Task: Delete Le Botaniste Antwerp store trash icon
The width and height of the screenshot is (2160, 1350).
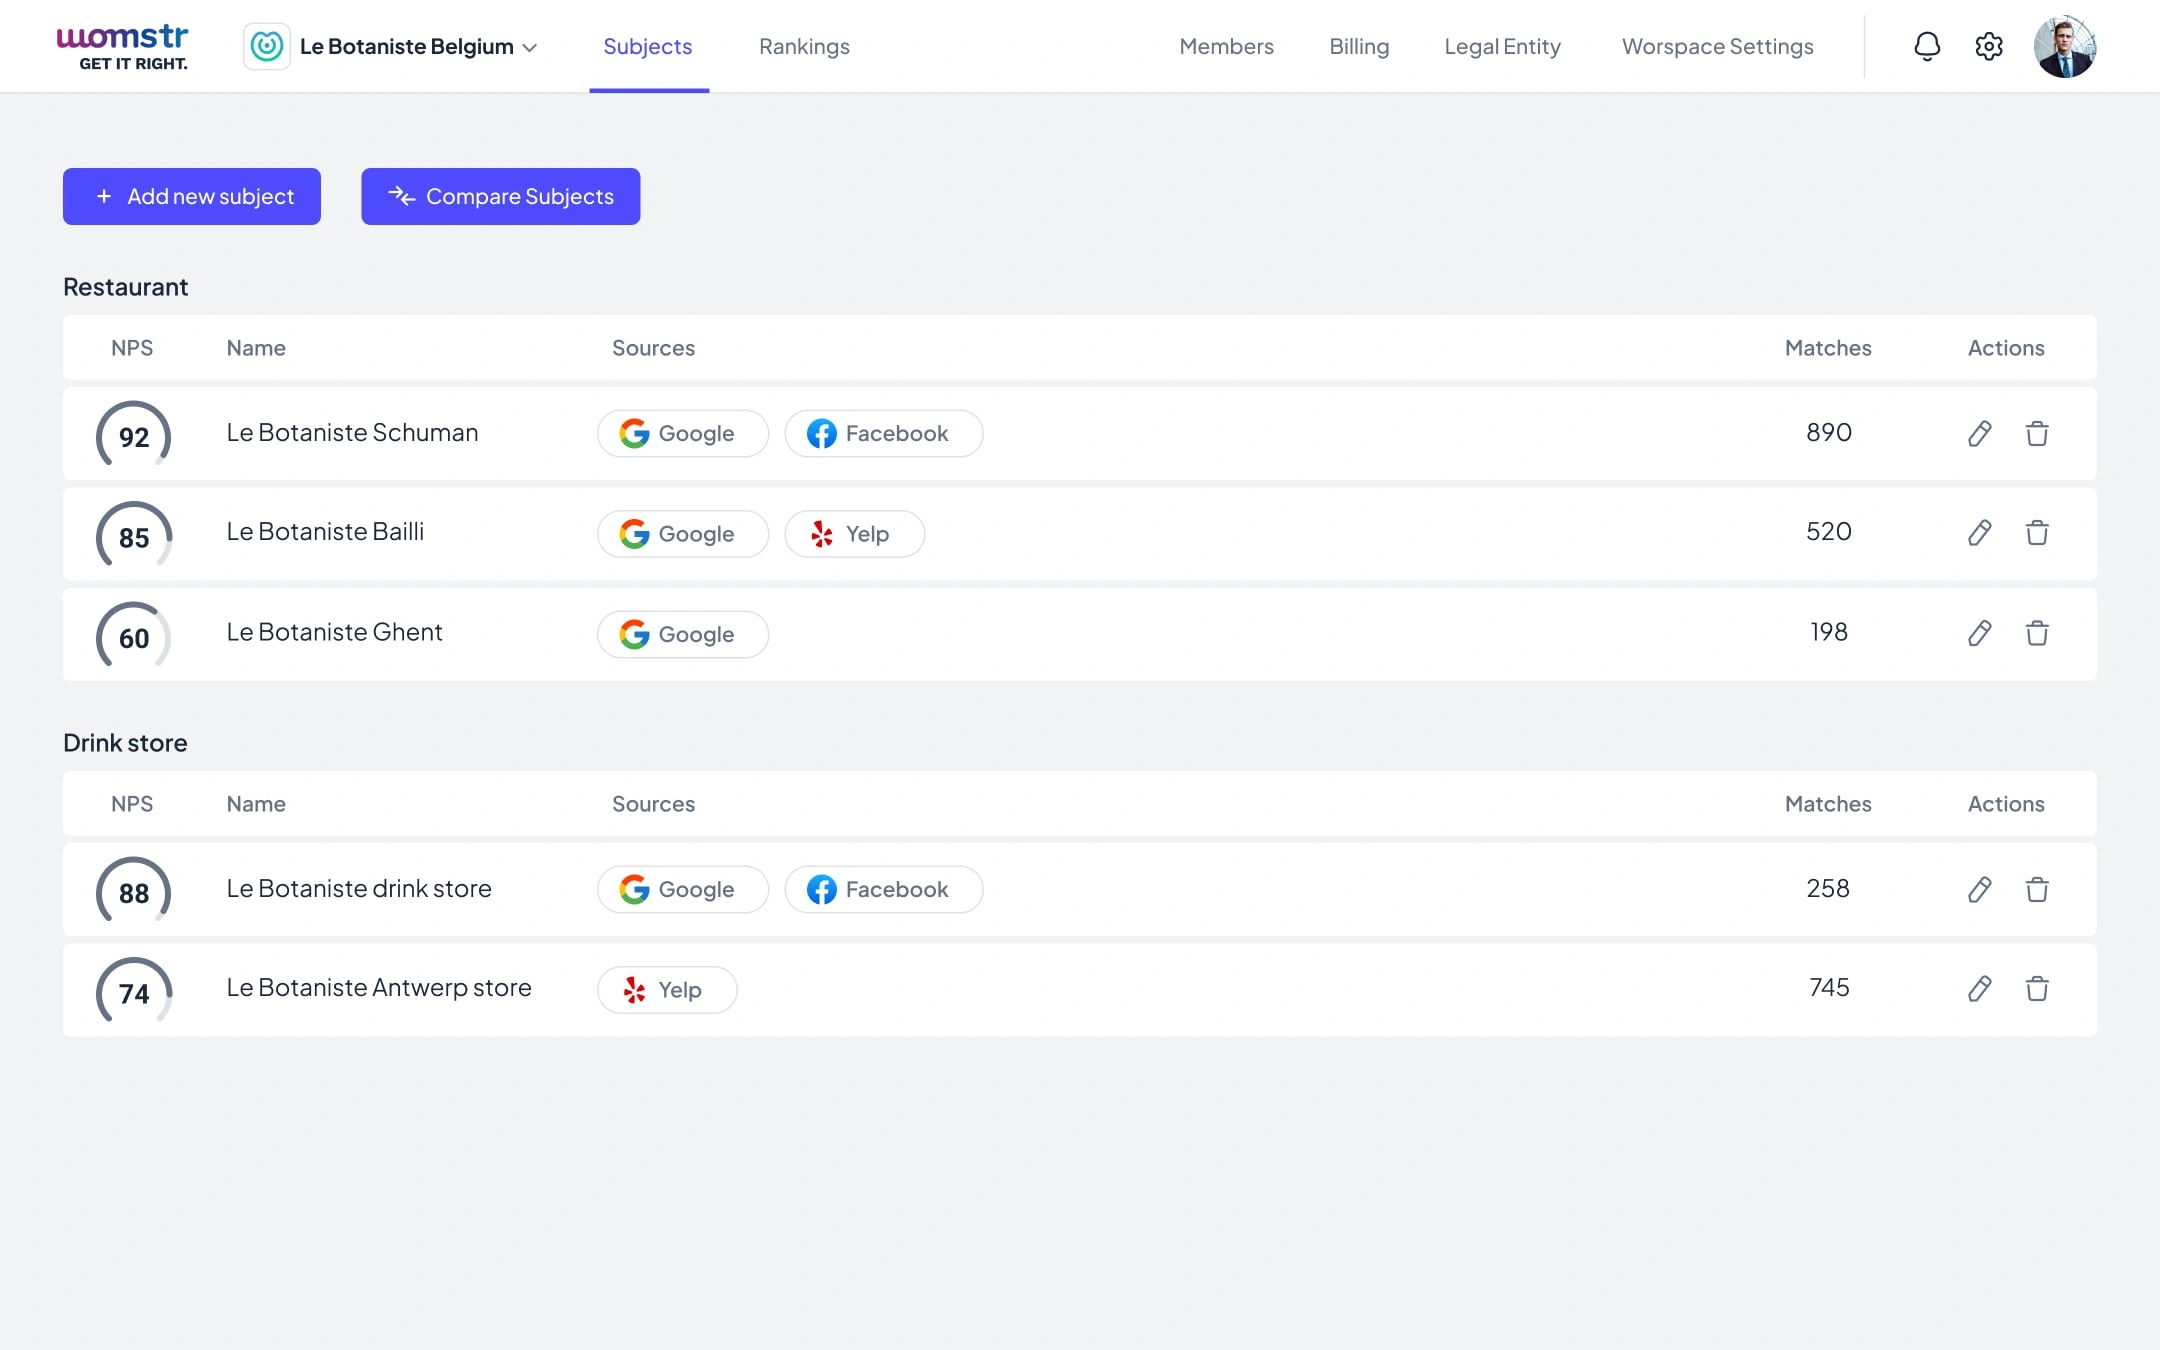Action: pyautogui.click(x=2037, y=988)
